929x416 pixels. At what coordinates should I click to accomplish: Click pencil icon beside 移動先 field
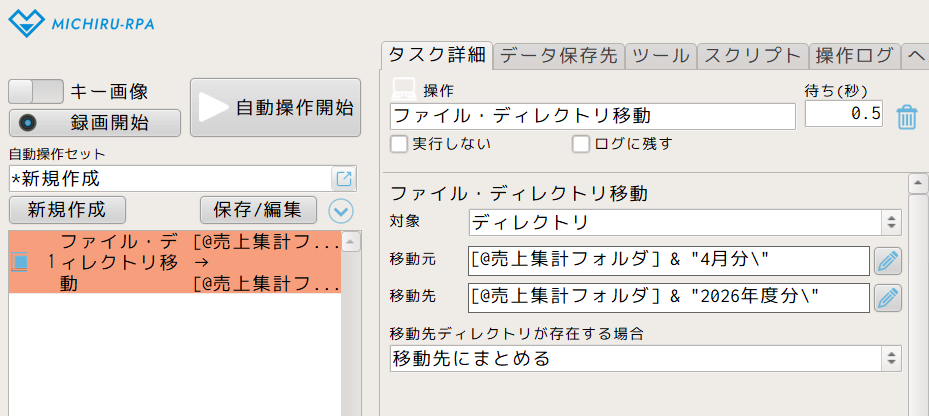(x=888, y=298)
